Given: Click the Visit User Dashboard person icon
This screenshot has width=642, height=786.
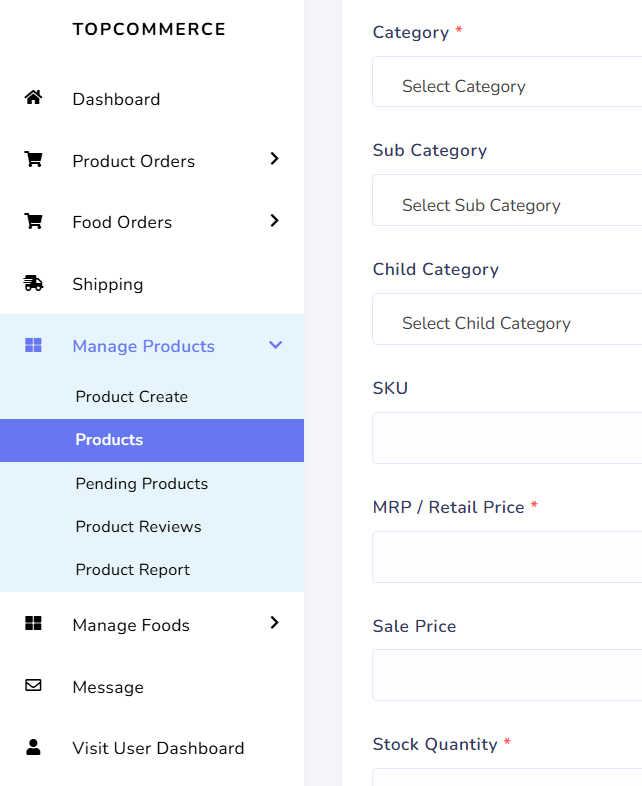Looking at the screenshot, I should (x=34, y=747).
